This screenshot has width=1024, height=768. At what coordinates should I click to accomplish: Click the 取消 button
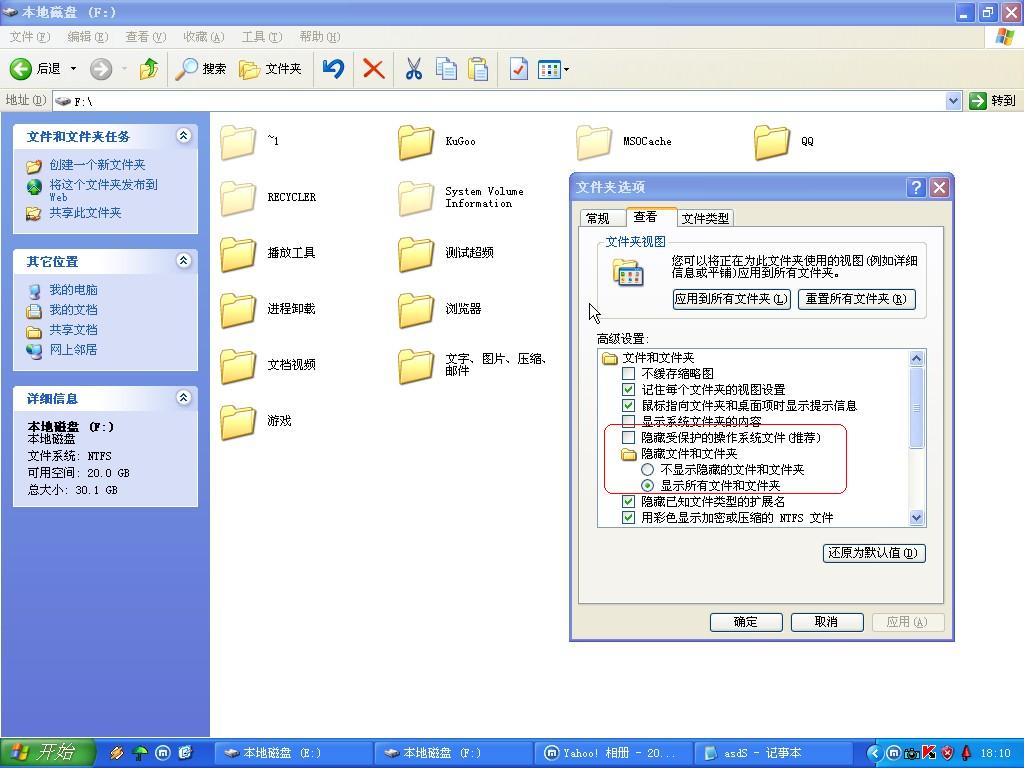coord(827,622)
